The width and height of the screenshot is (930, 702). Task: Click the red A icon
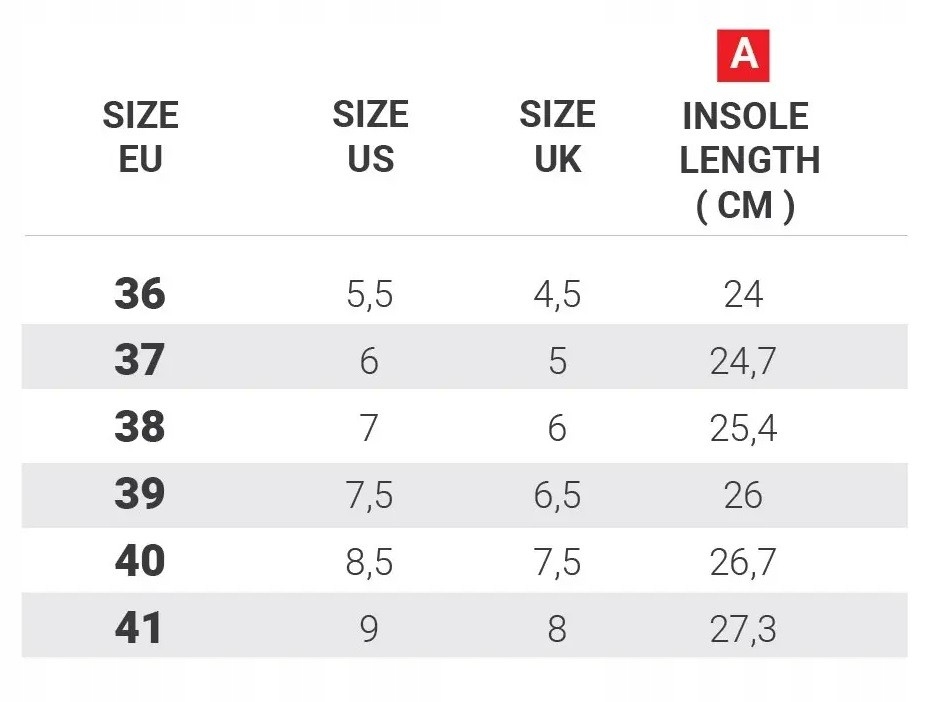click(x=743, y=55)
